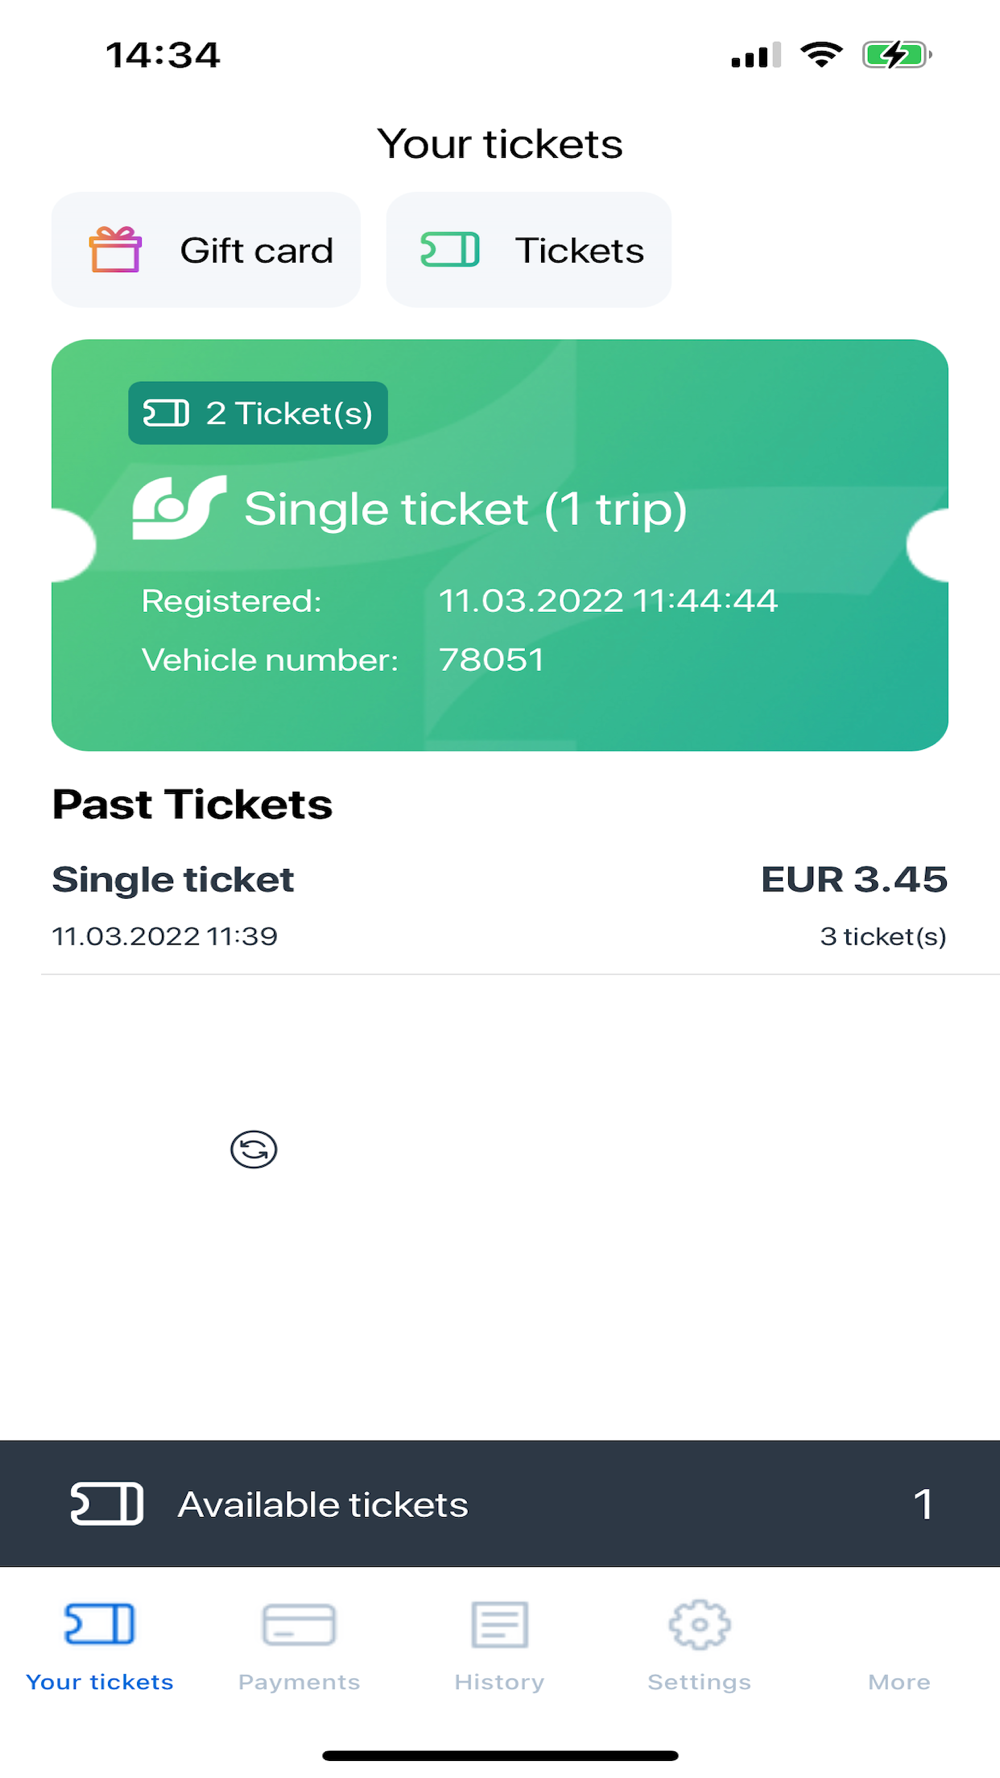Tap the green ticket icon beside Tickets
1000x1778 pixels.
[x=450, y=250]
